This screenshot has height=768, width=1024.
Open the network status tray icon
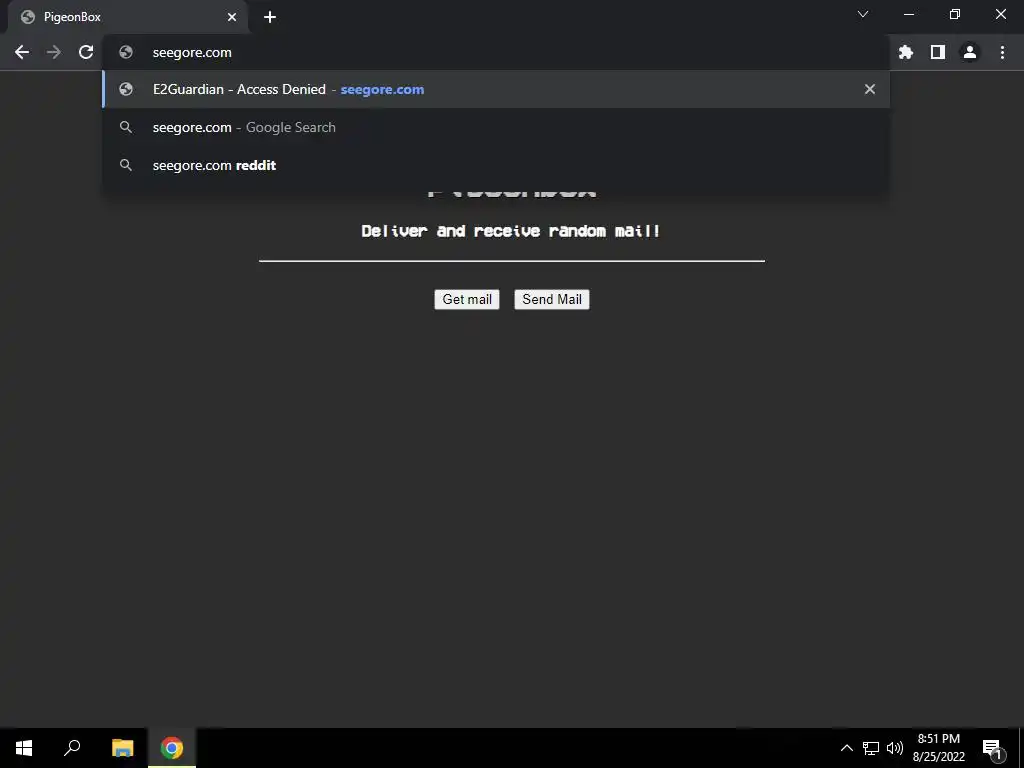[871, 748]
